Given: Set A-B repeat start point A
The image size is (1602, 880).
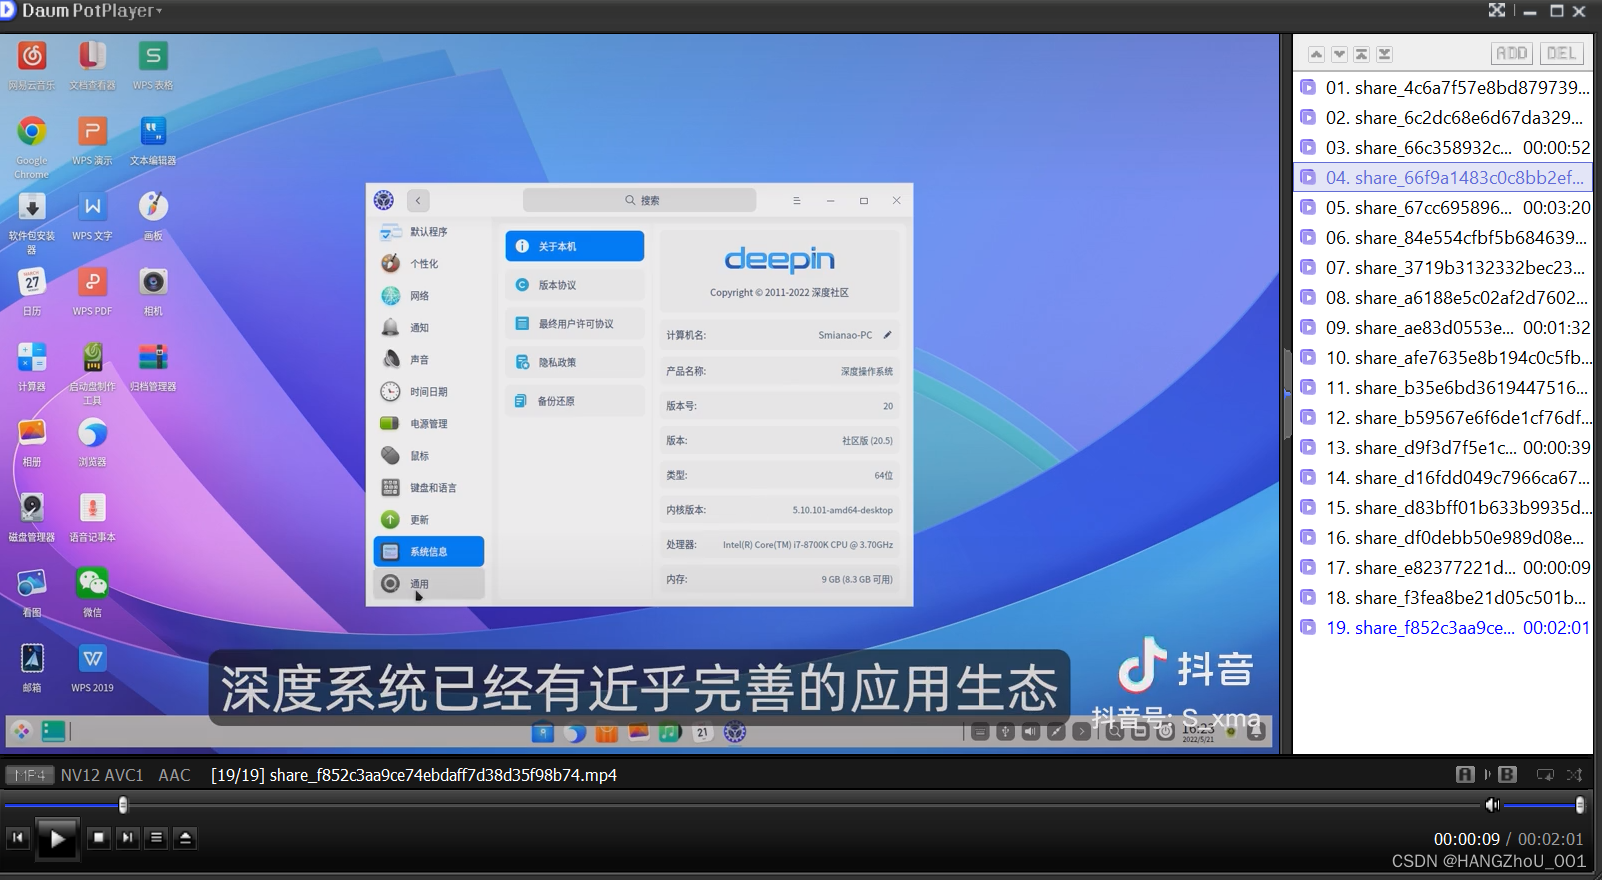Looking at the screenshot, I should coord(1465,774).
